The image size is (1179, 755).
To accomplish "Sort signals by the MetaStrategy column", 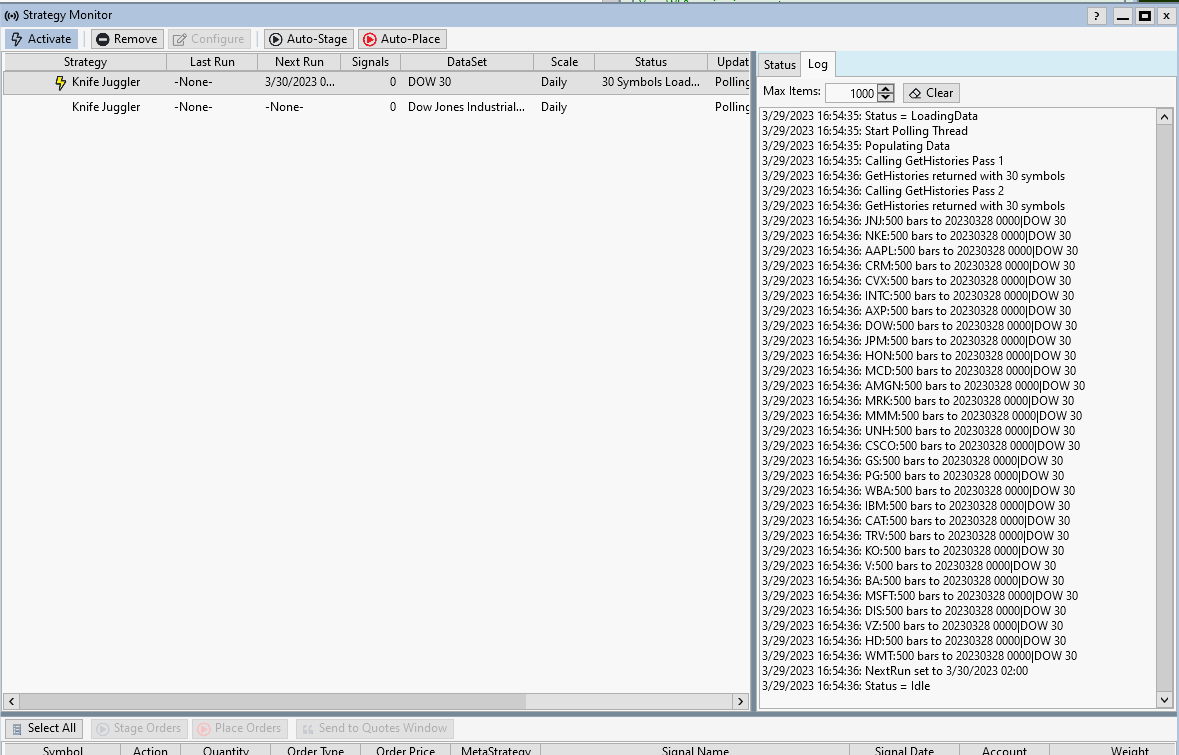I will coord(496,750).
